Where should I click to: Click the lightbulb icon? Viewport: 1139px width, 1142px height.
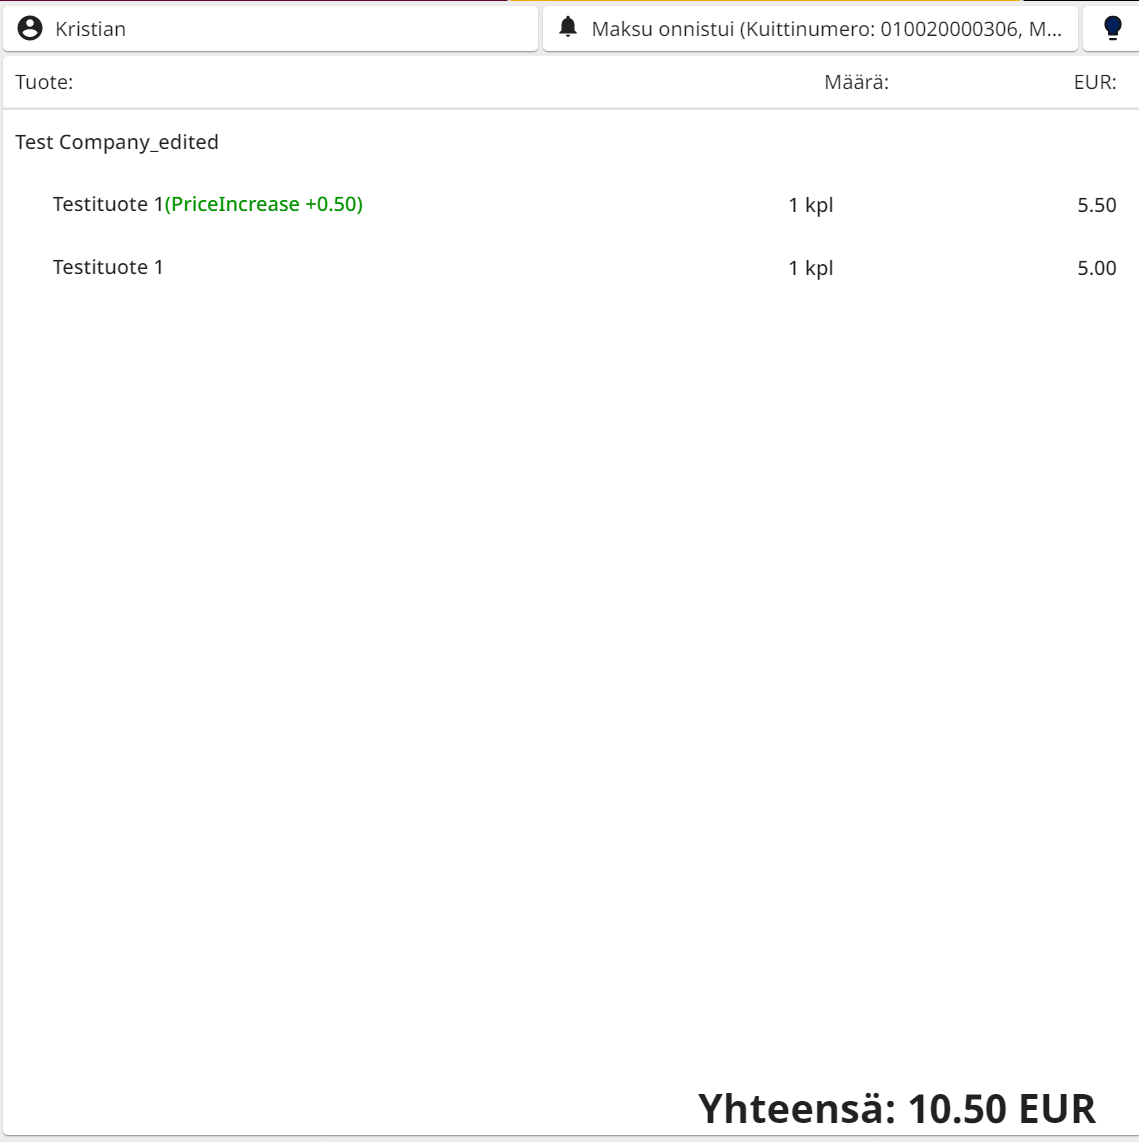(1112, 29)
